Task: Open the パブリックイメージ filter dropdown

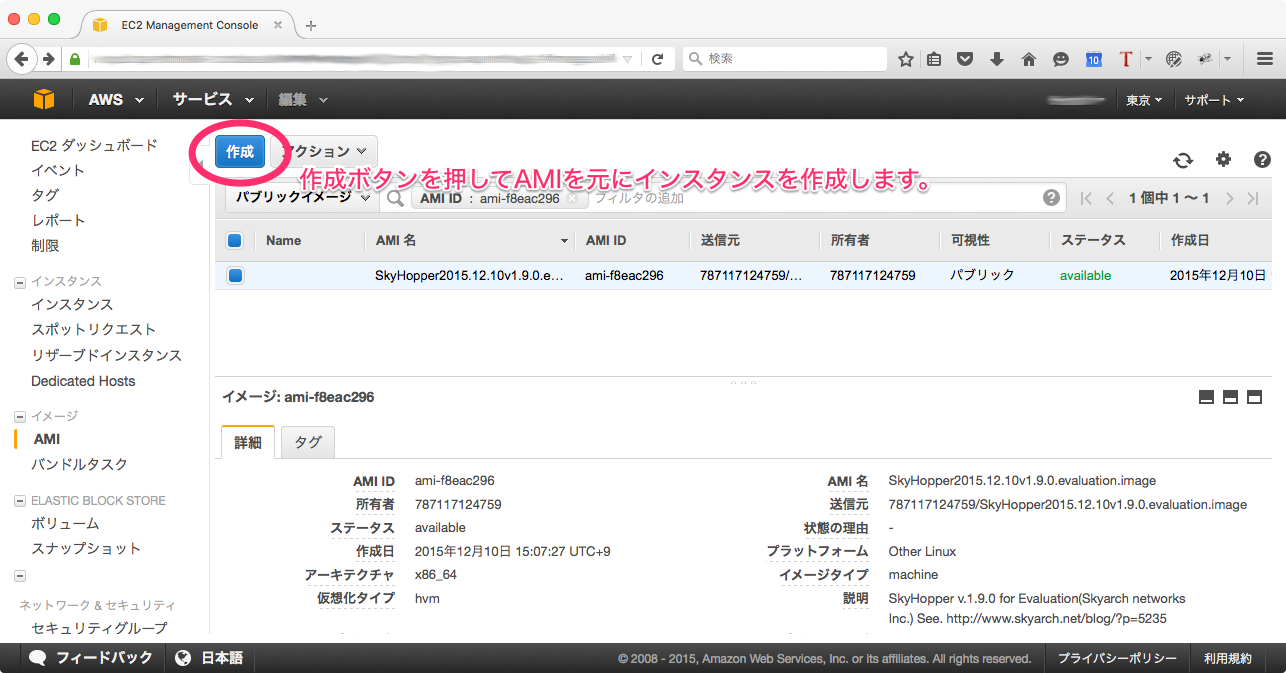Action: 301,197
